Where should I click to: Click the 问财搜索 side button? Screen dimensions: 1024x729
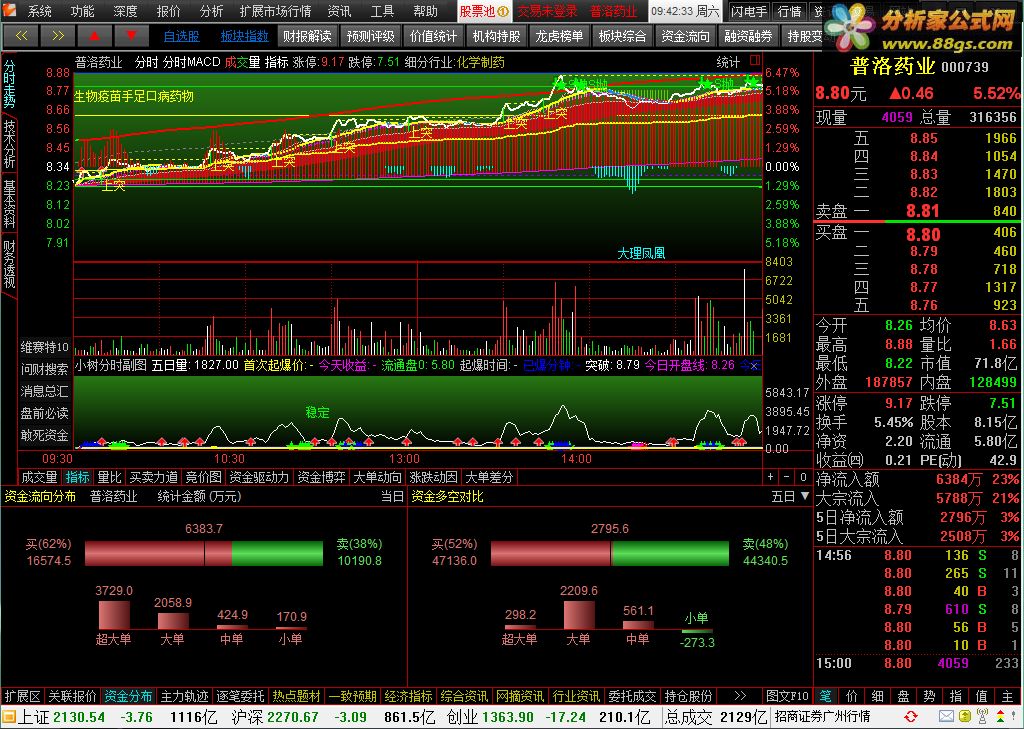[44, 369]
